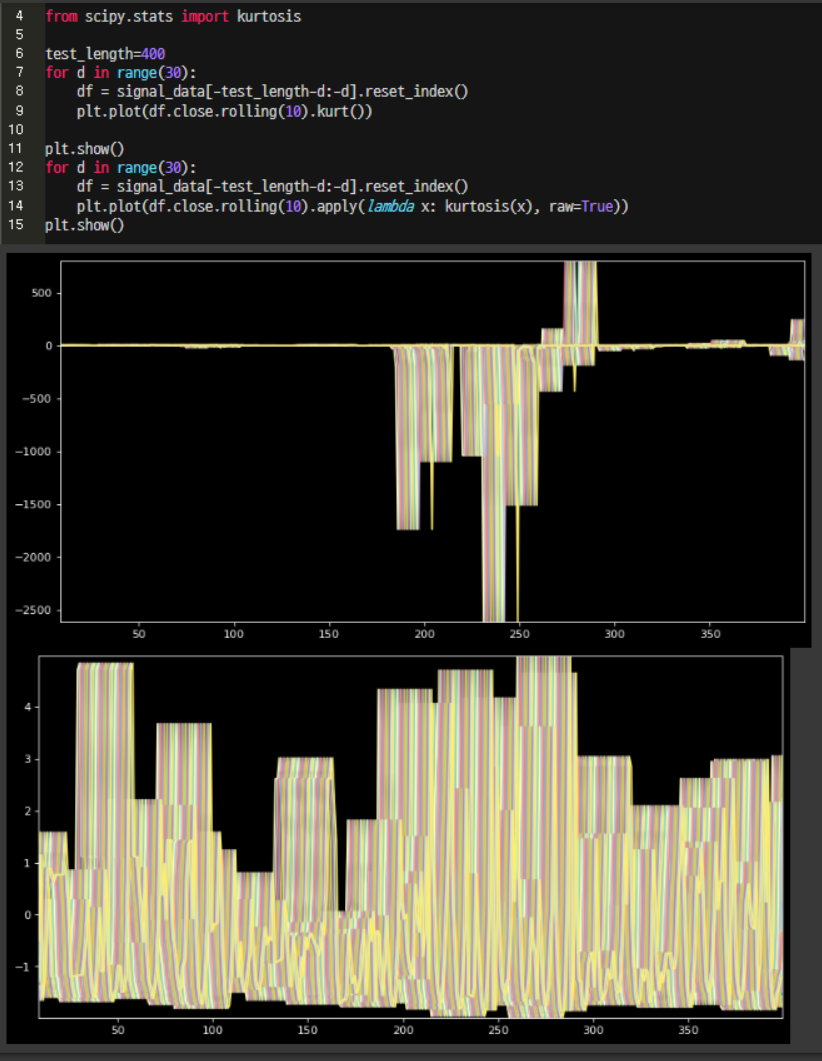The height and width of the screenshot is (1061, 822).
Task: Place cursor on line 13 signal_data slicing code
Action: coord(272,186)
